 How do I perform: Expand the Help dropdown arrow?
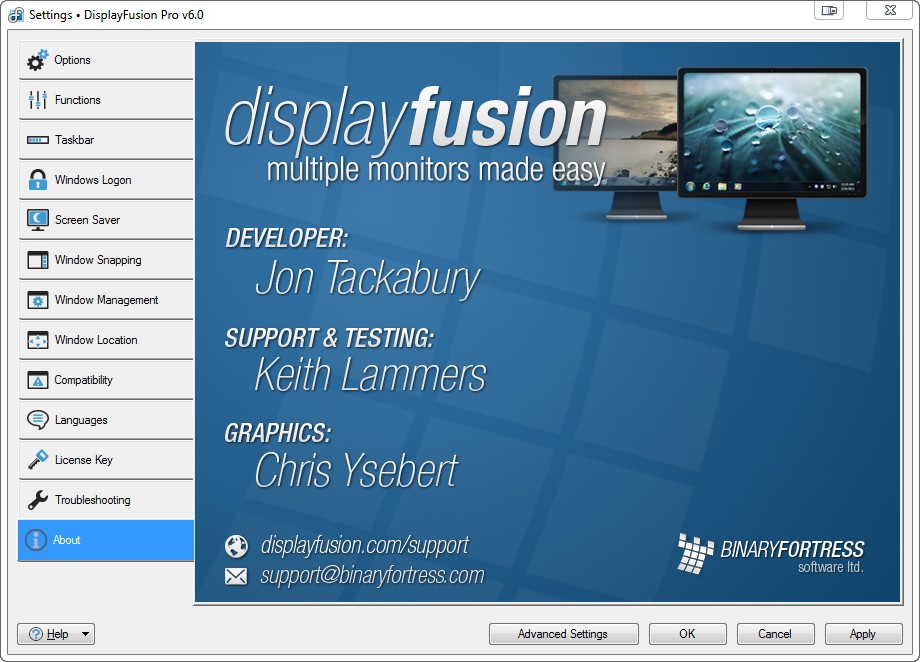[x=85, y=634]
